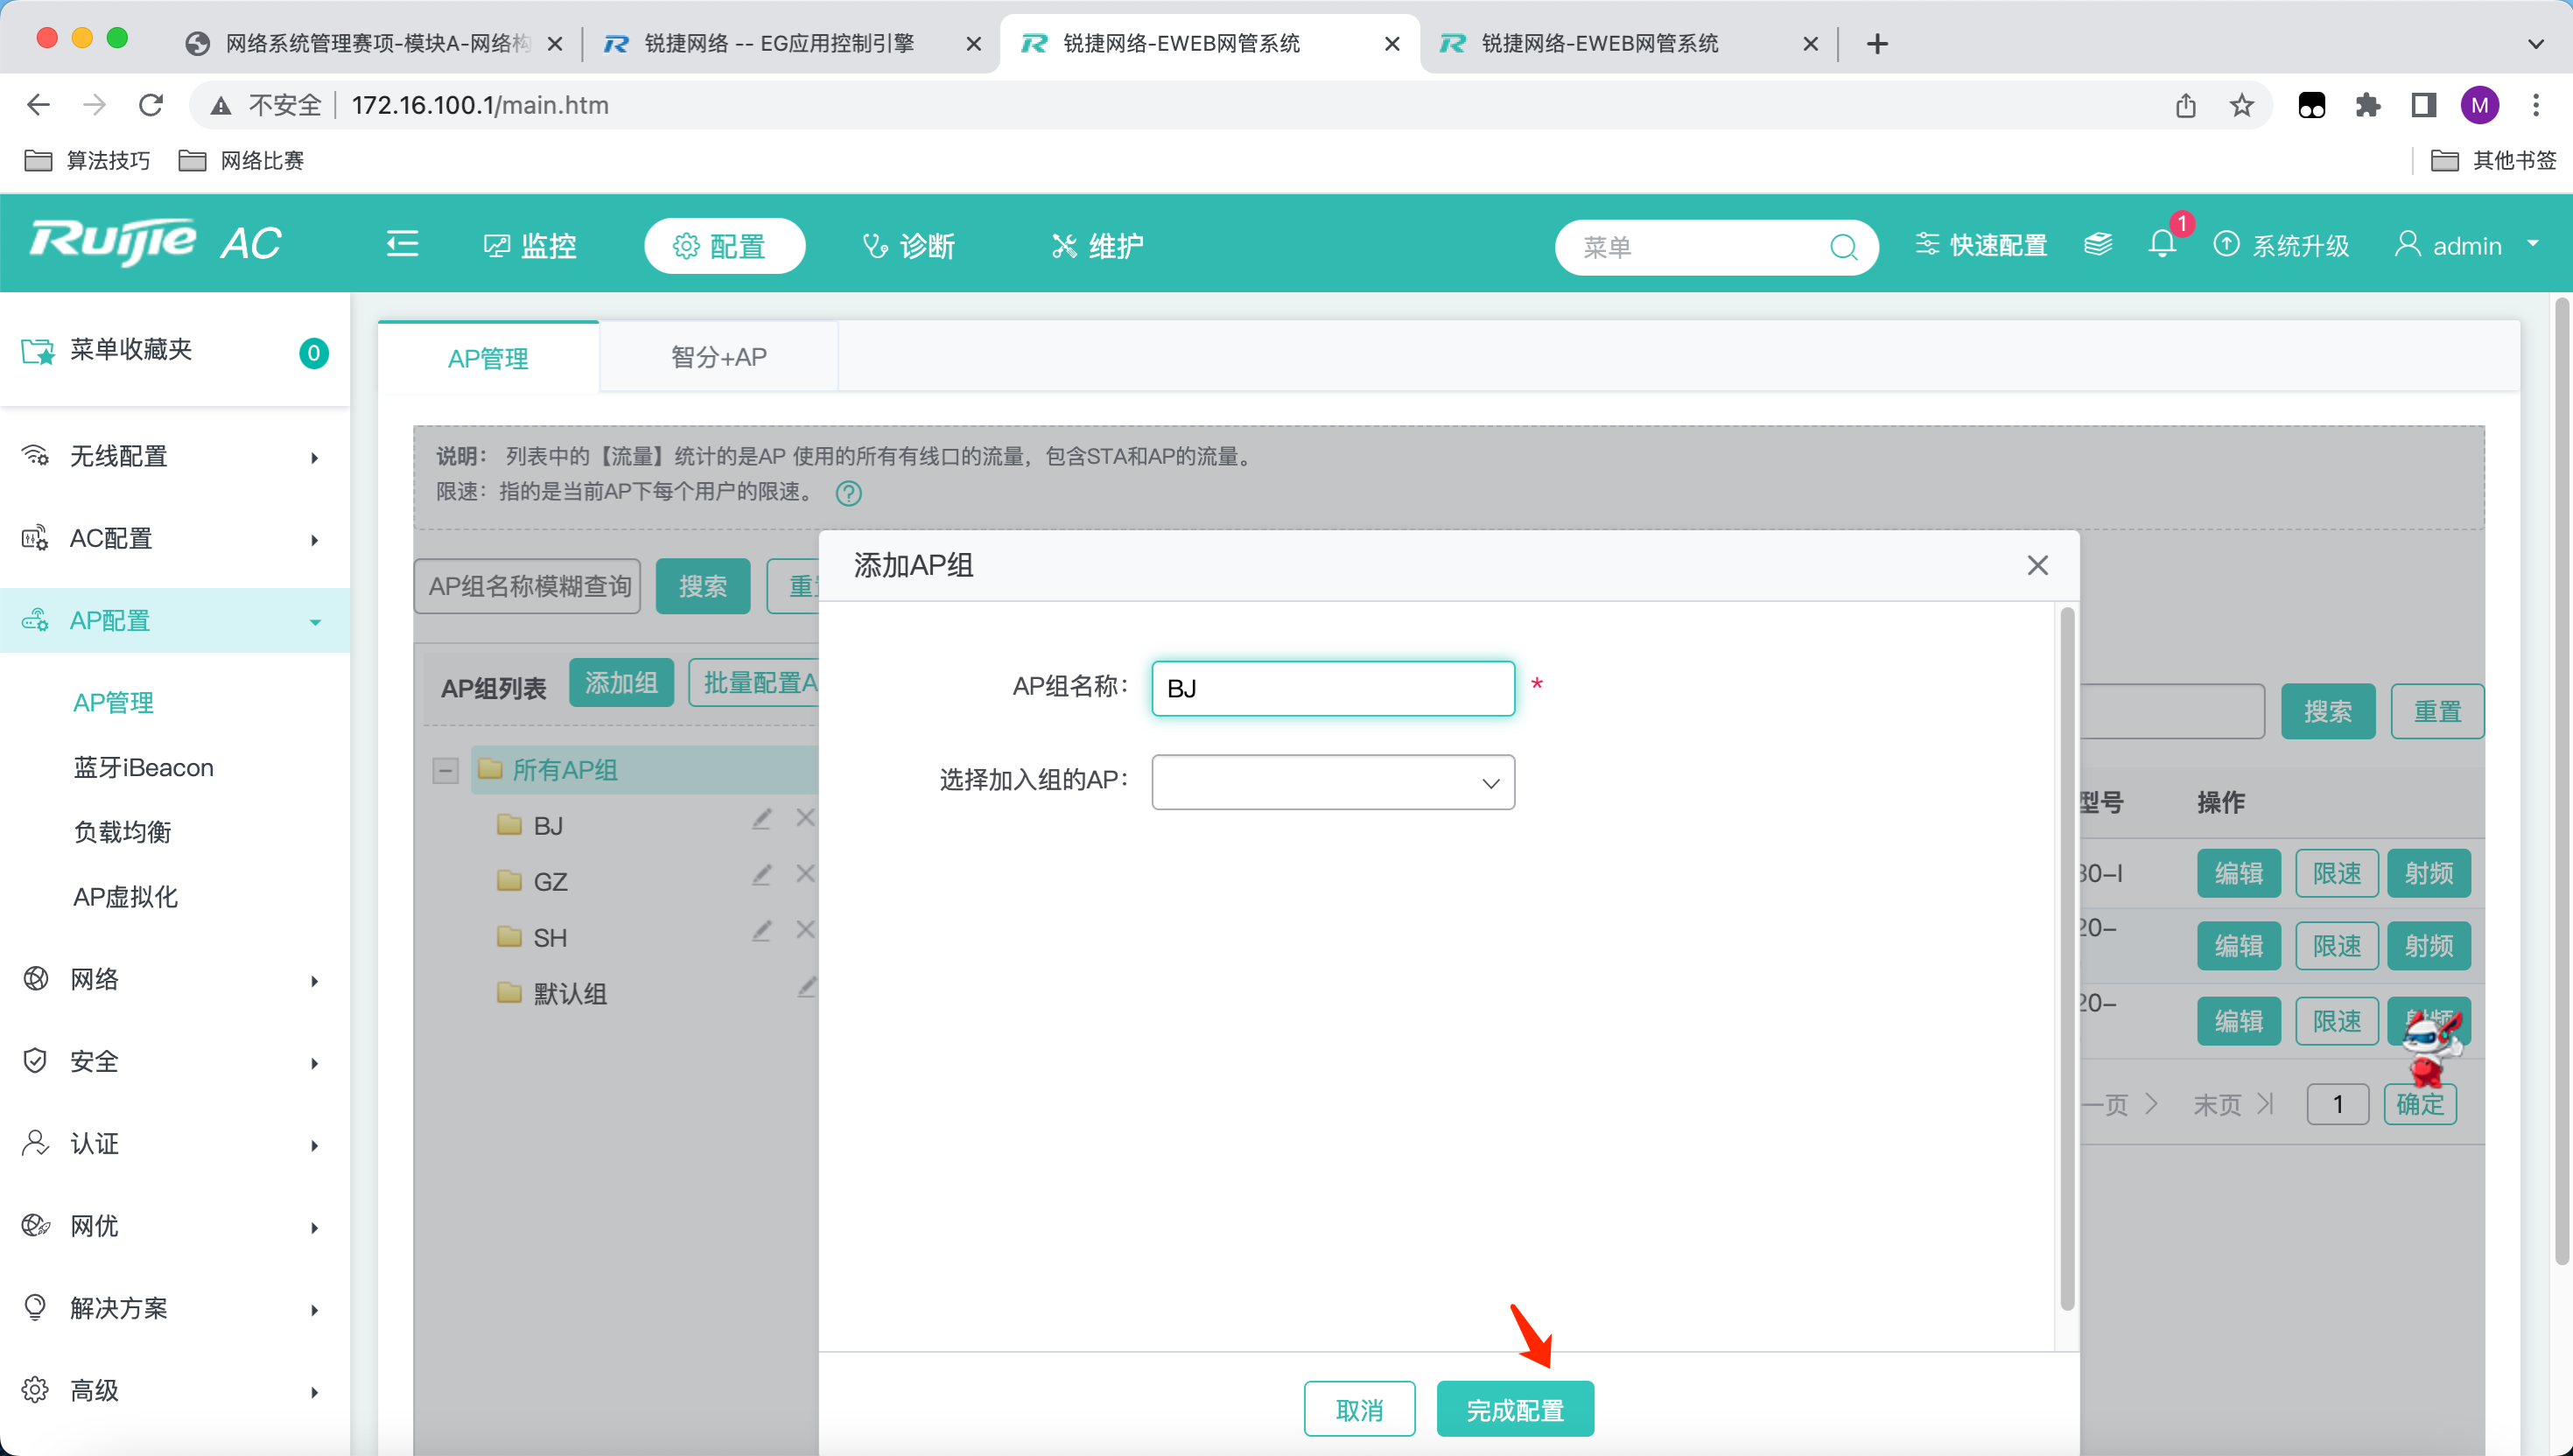
Task: Switch to the 智分+AP tab
Action: click(x=718, y=357)
